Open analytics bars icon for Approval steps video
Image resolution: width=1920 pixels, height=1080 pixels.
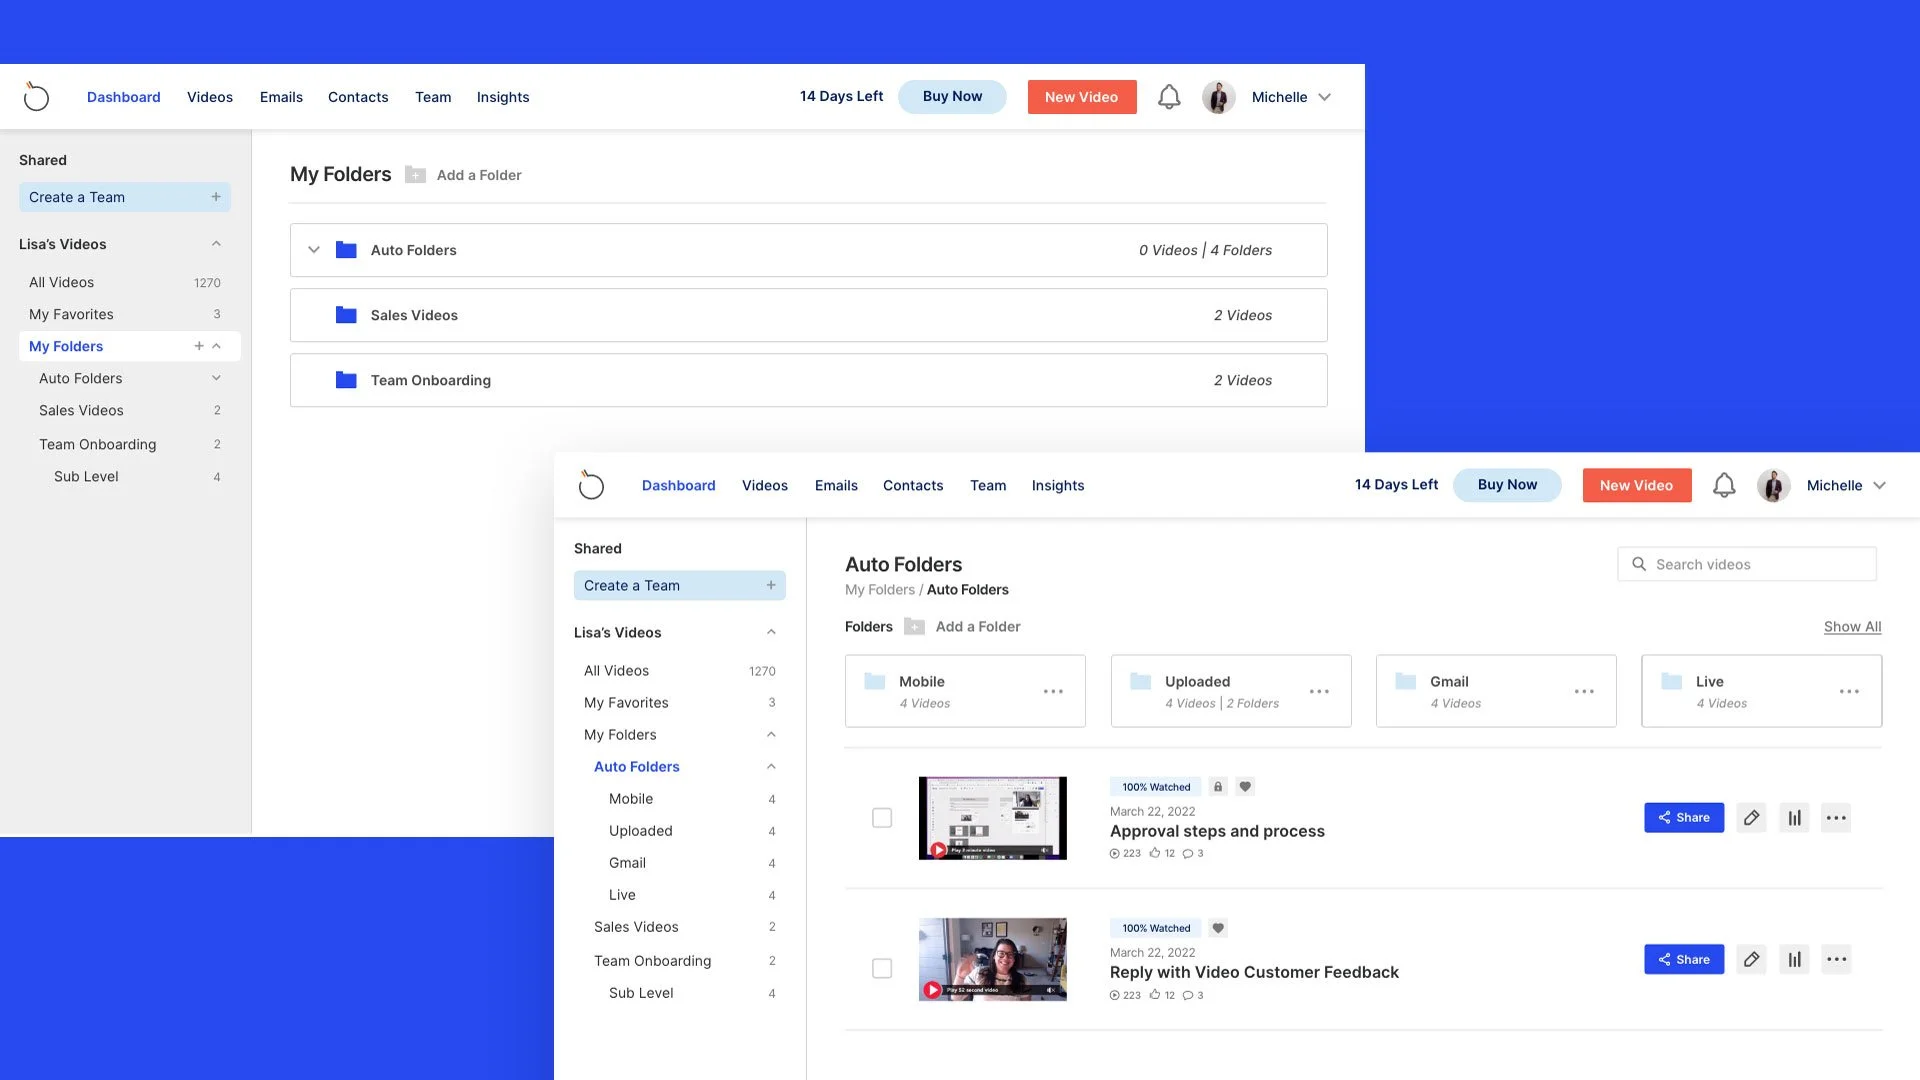[x=1794, y=818]
